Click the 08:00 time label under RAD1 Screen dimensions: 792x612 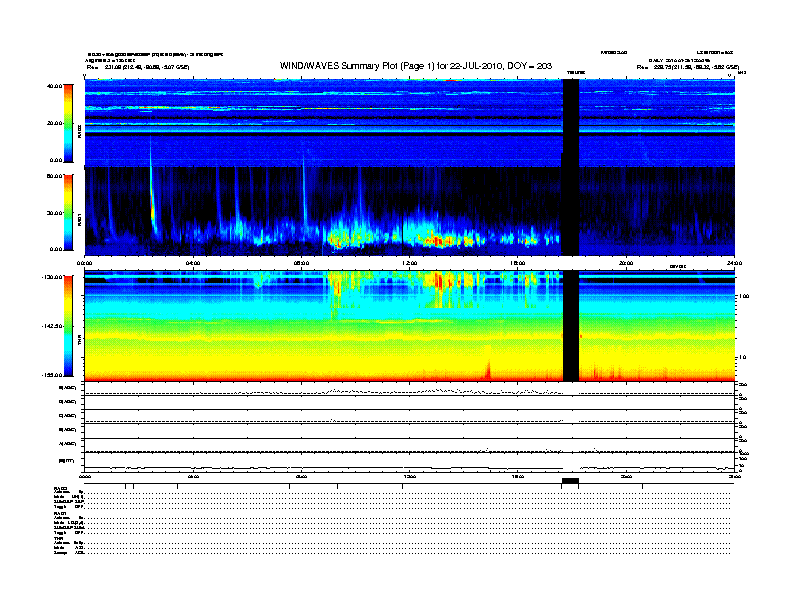pos(301,263)
